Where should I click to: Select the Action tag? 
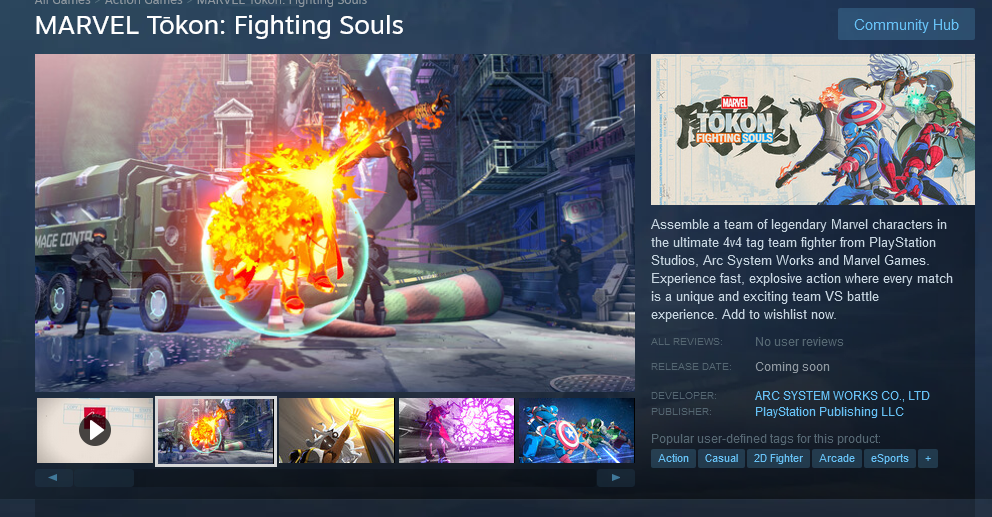coord(673,459)
